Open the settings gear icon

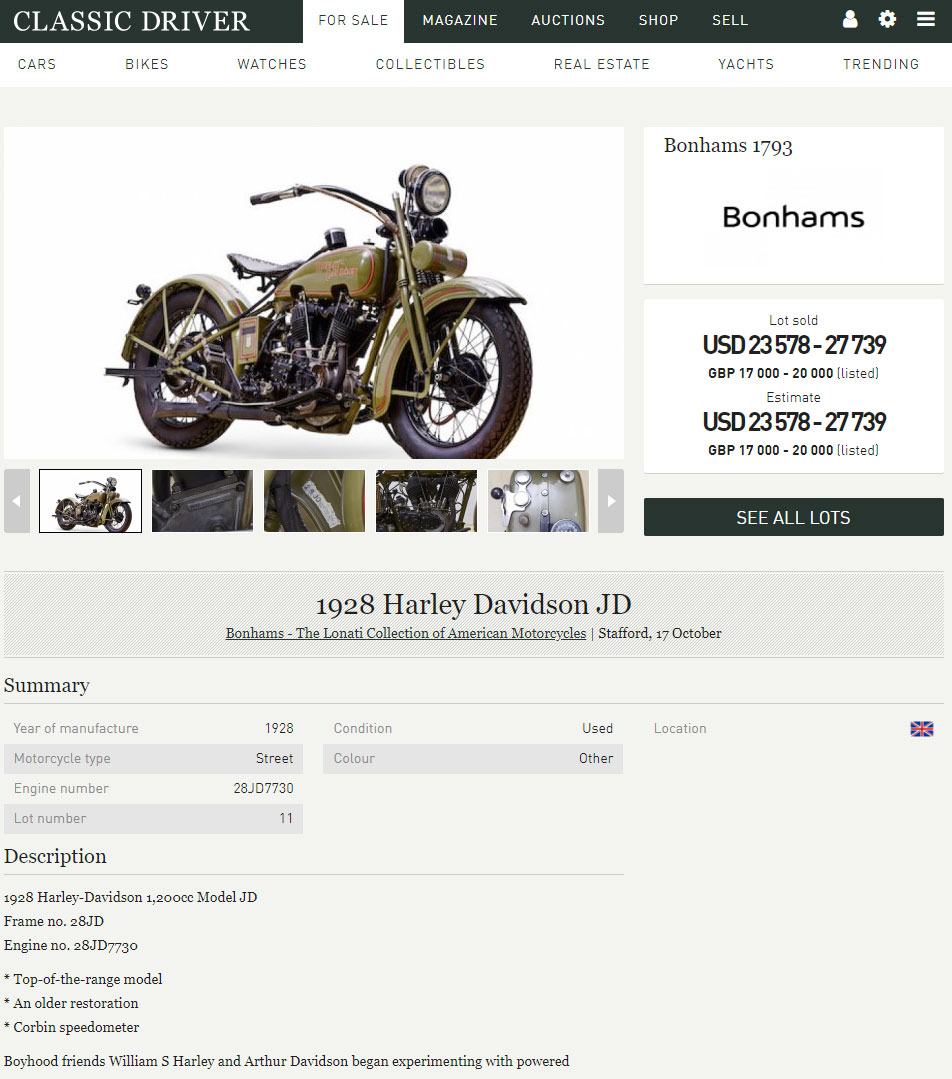coord(887,19)
